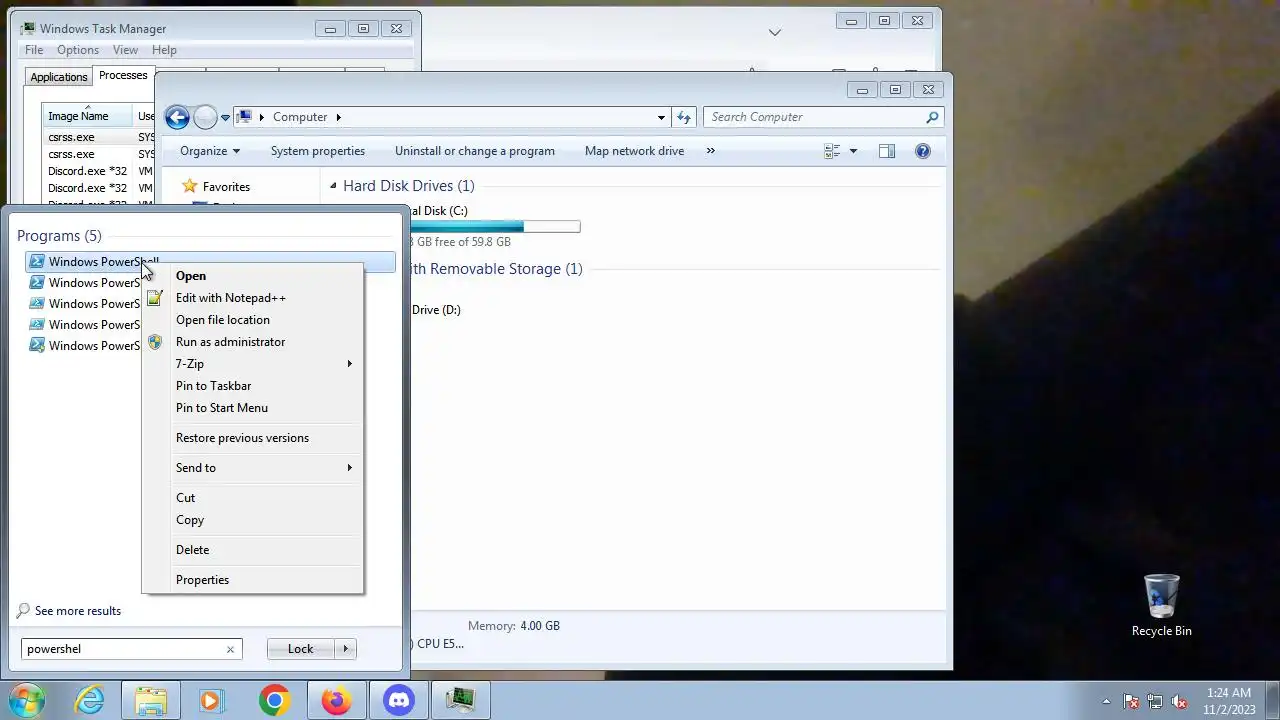Select the Processes tab in Task Manager
The image size is (1280, 720).
(x=123, y=75)
